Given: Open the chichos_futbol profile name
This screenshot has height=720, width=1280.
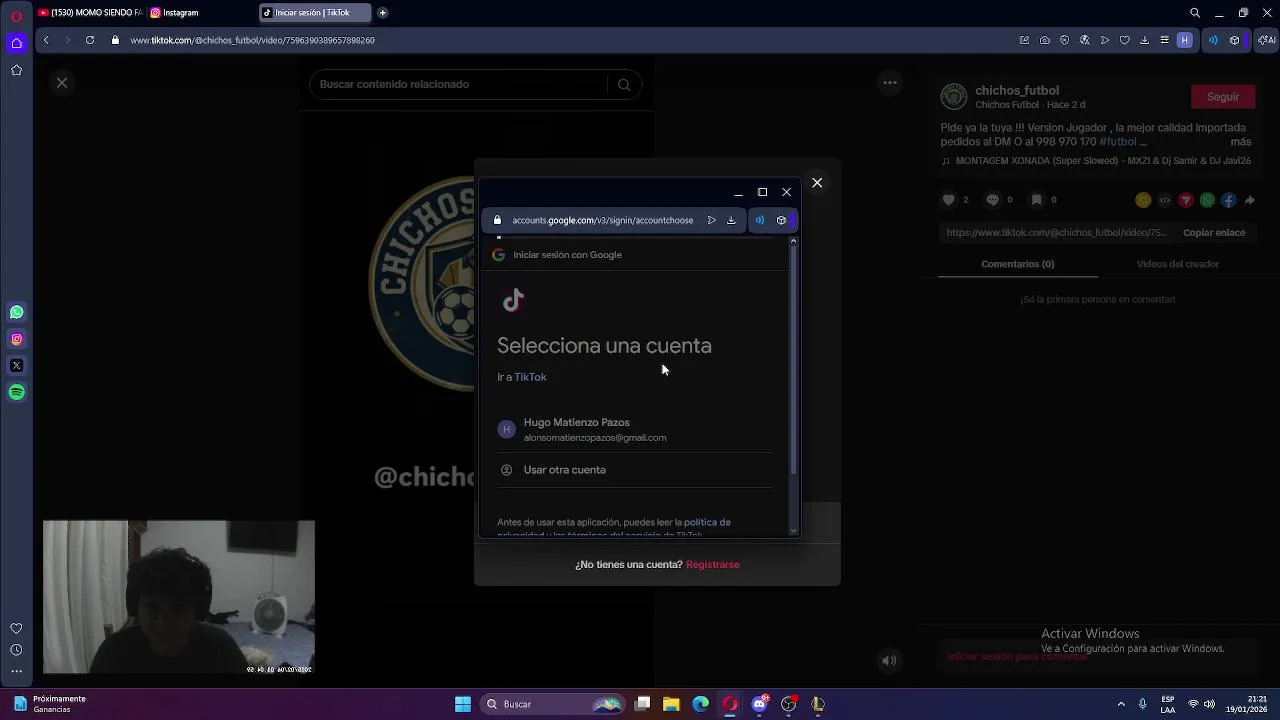Looking at the screenshot, I should tap(1017, 90).
